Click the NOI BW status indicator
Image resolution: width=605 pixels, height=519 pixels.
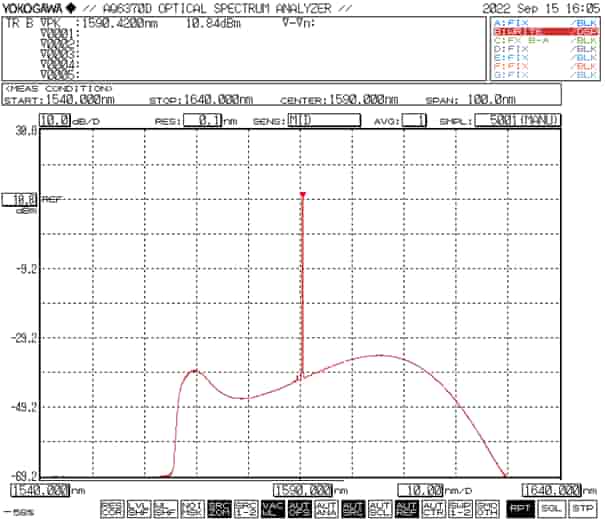[192, 508]
